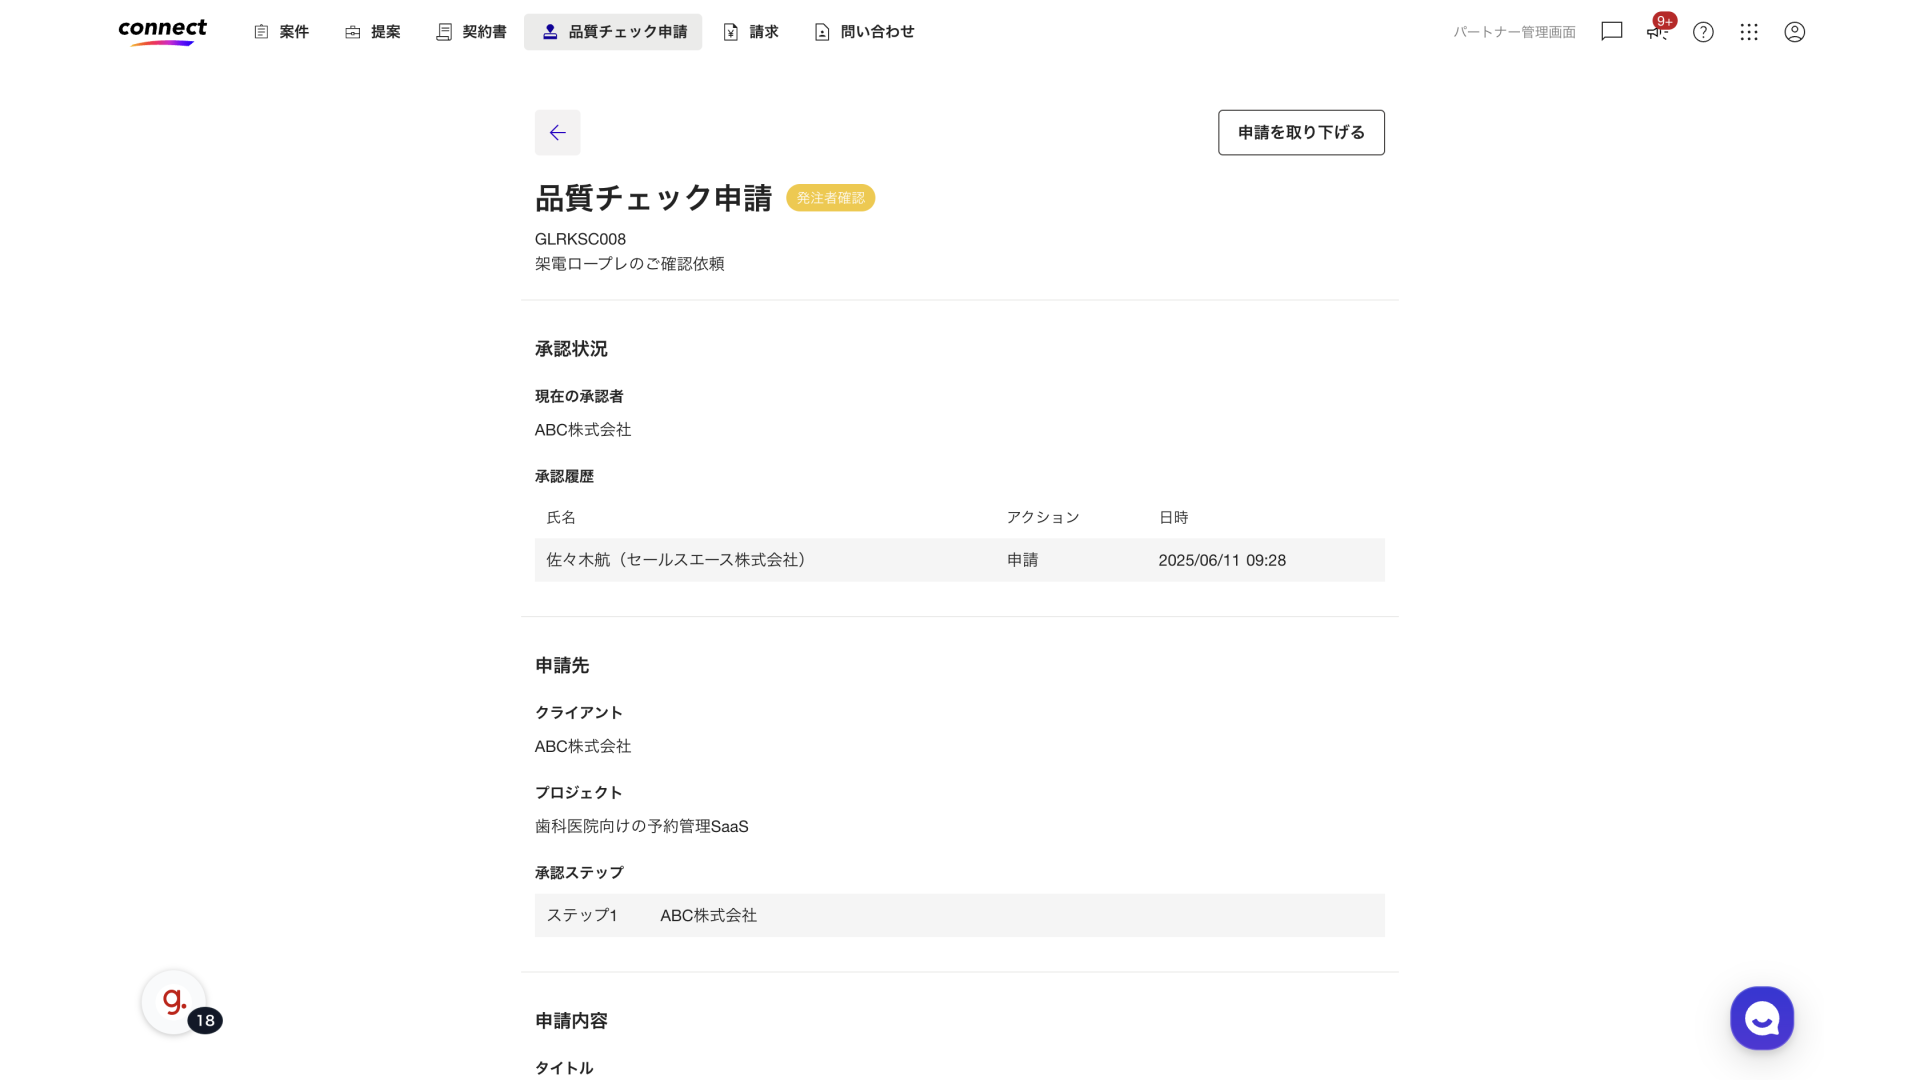Image resolution: width=1920 pixels, height=1080 pixels.
Task: Click the back arrow above 品質チェック申請
Action: [557, 132]
